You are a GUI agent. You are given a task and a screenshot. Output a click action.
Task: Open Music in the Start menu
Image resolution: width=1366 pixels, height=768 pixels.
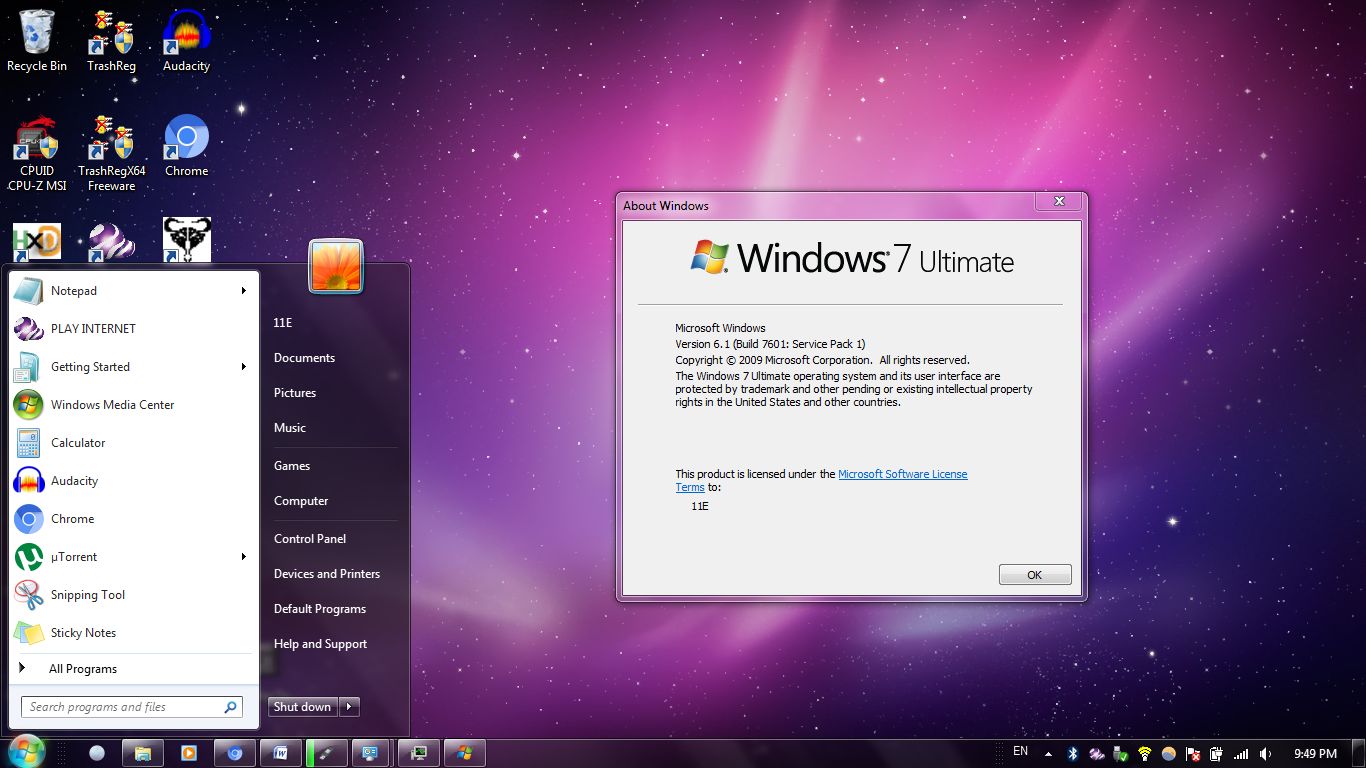point(290,428)
